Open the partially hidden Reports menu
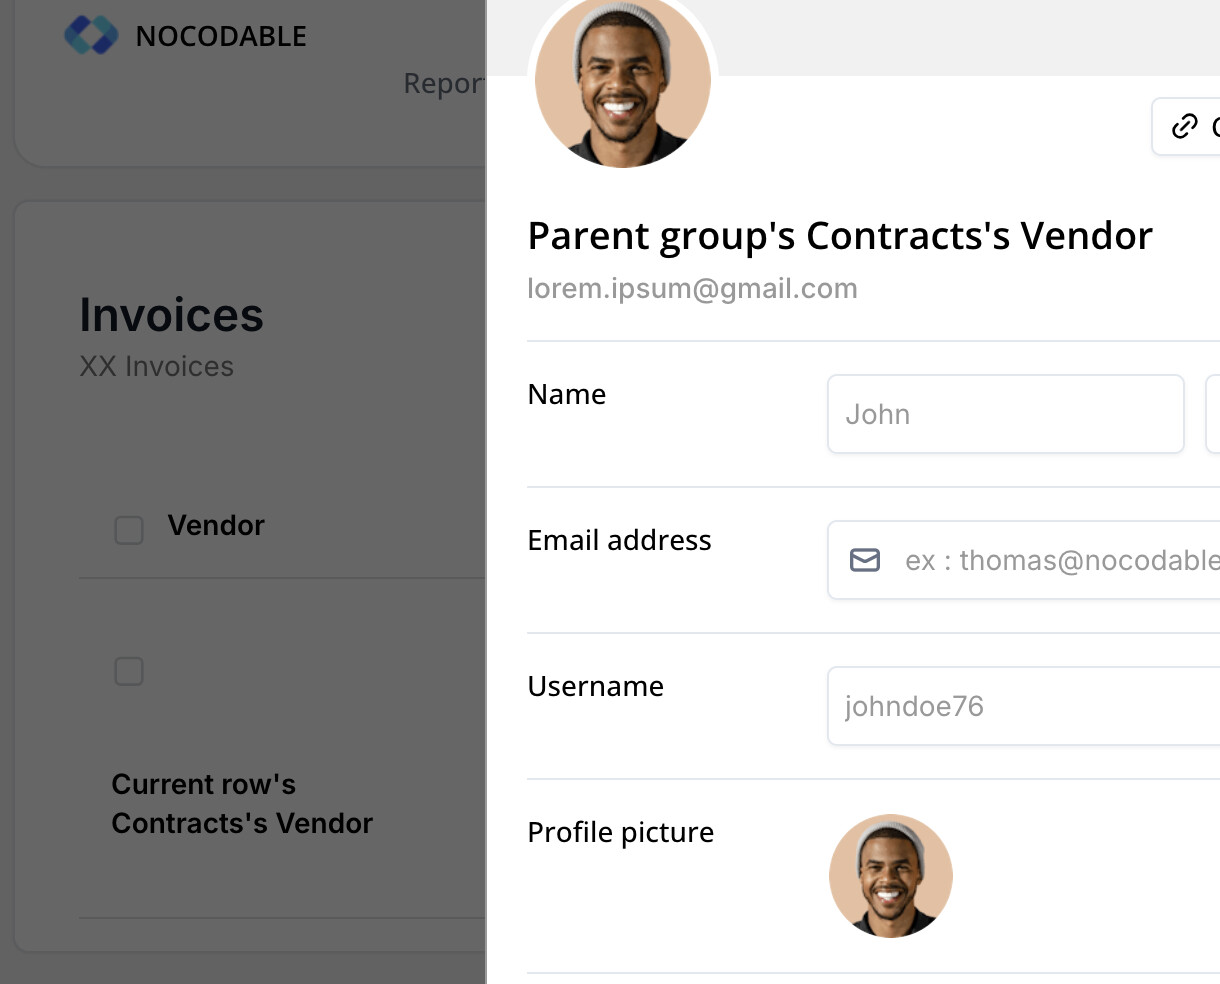The image size is (1220, 984). point(444,84)
